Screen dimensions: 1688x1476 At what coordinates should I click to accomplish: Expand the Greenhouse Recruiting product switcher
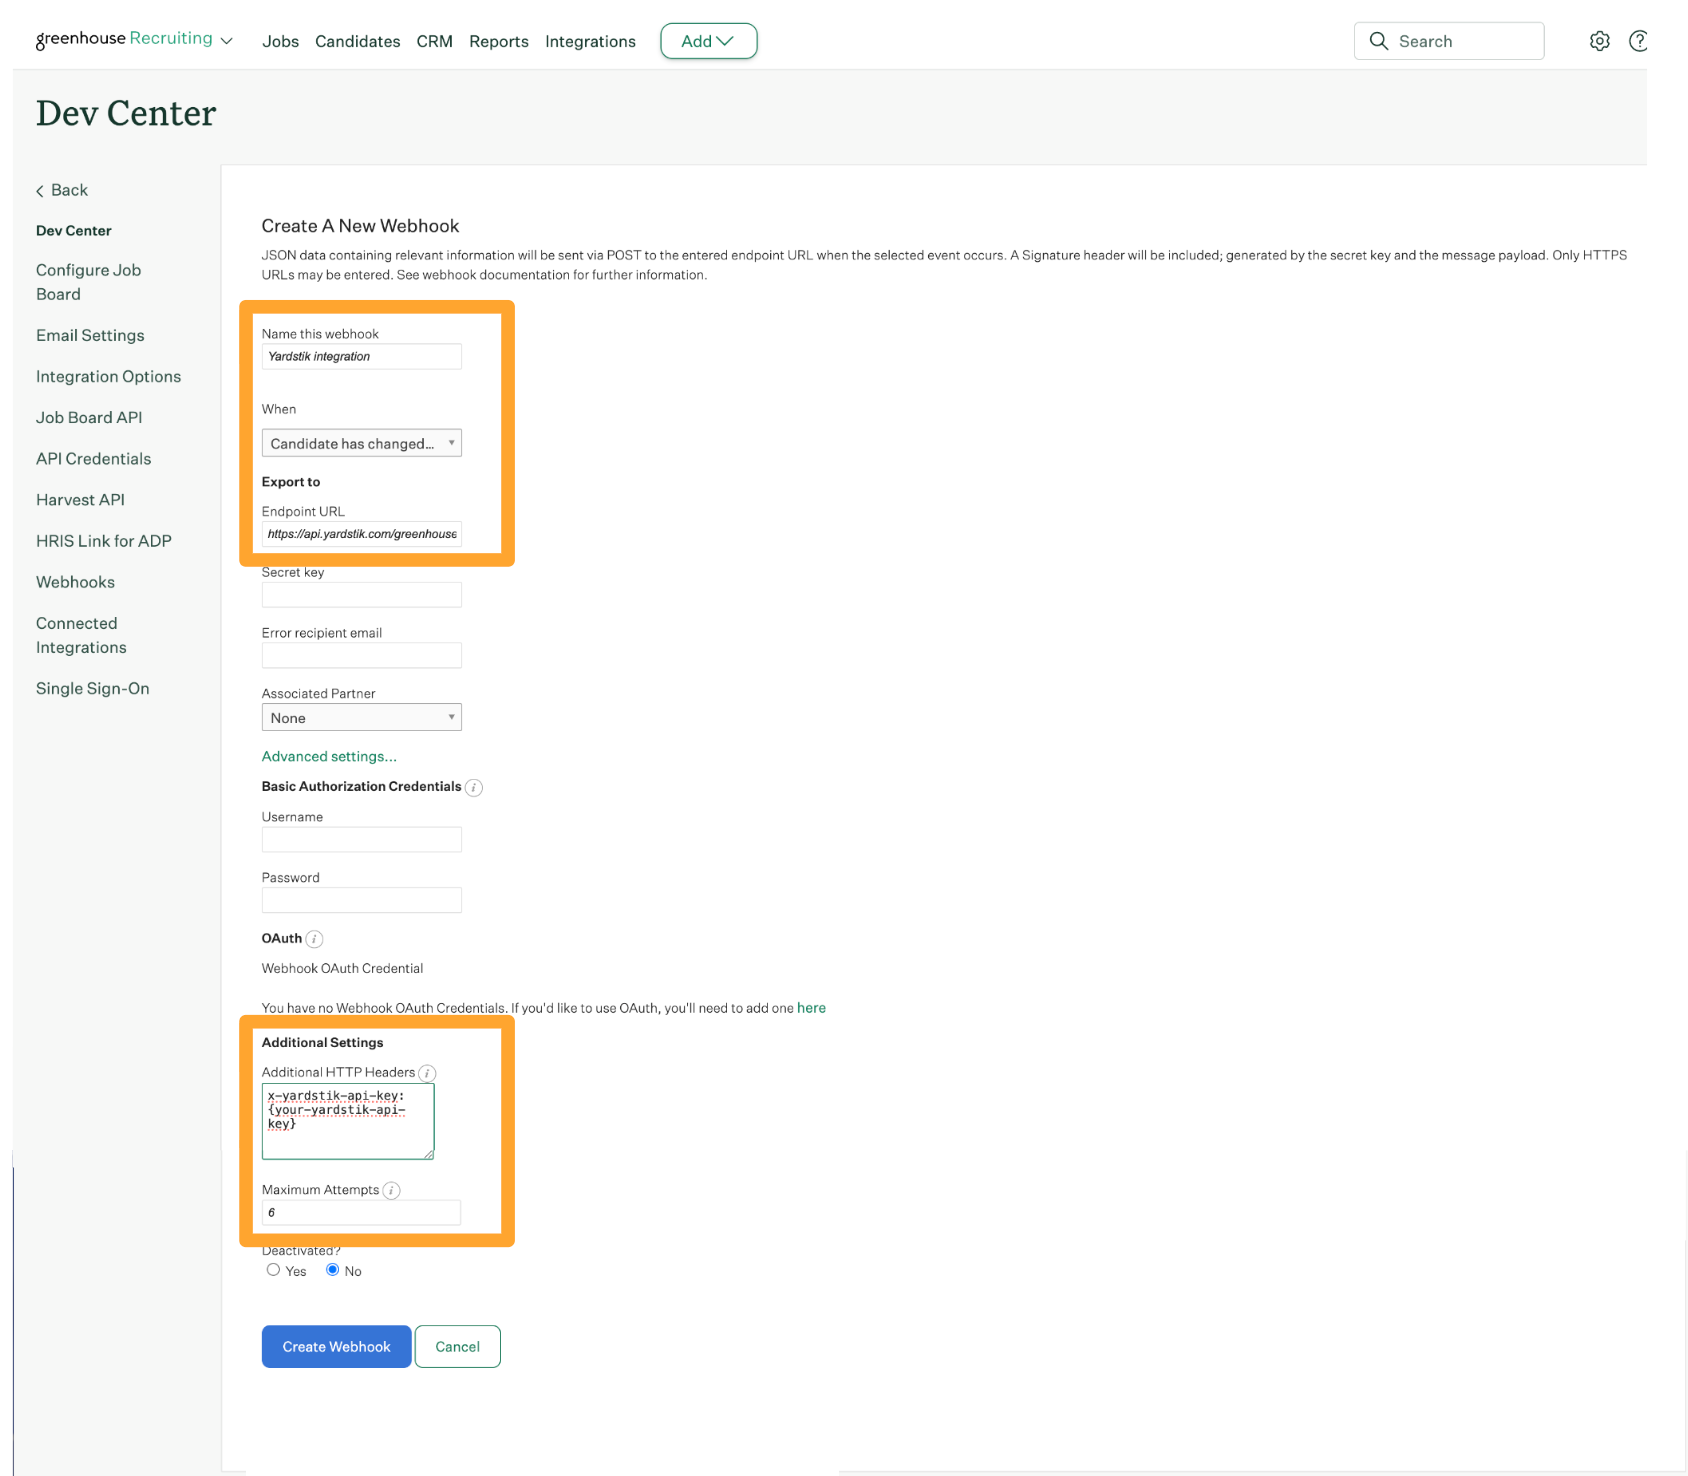(x=134, y=39)
